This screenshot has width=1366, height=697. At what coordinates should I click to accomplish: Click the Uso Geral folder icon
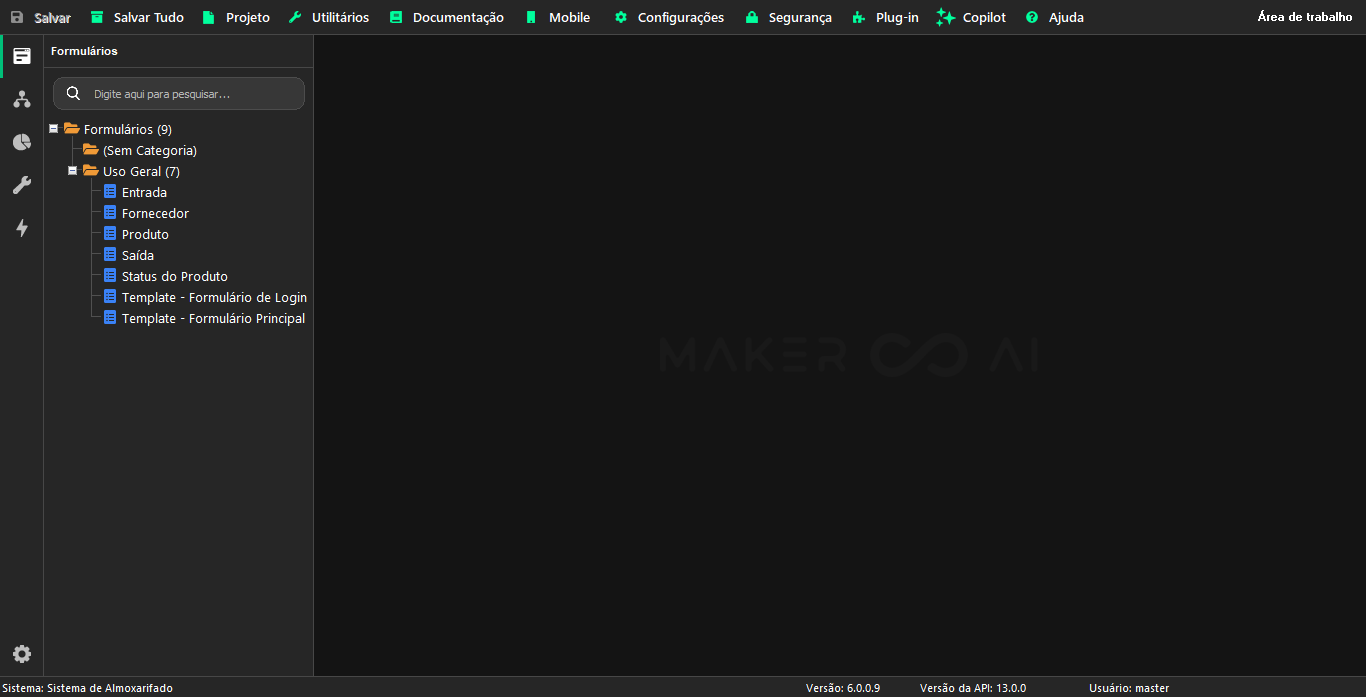pos(90,171)
